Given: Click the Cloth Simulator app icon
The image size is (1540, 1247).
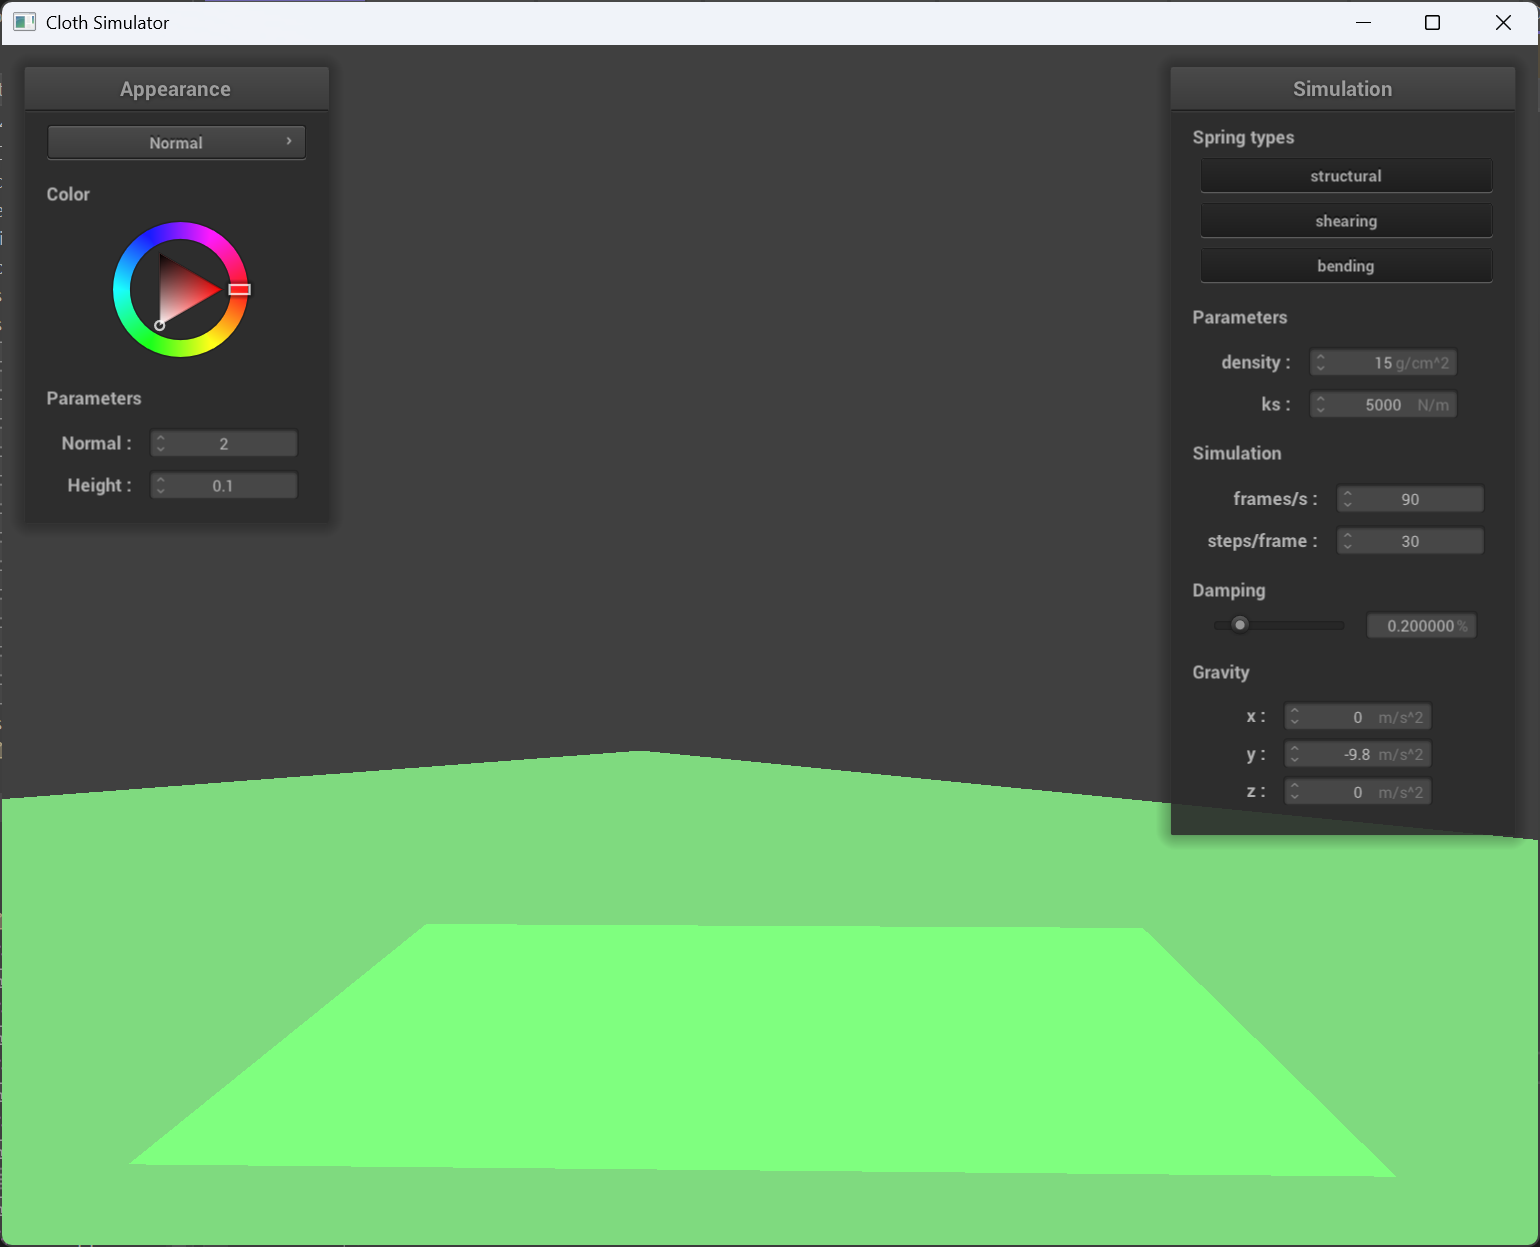Looking at the screenshot, I should tap(24, 22).
